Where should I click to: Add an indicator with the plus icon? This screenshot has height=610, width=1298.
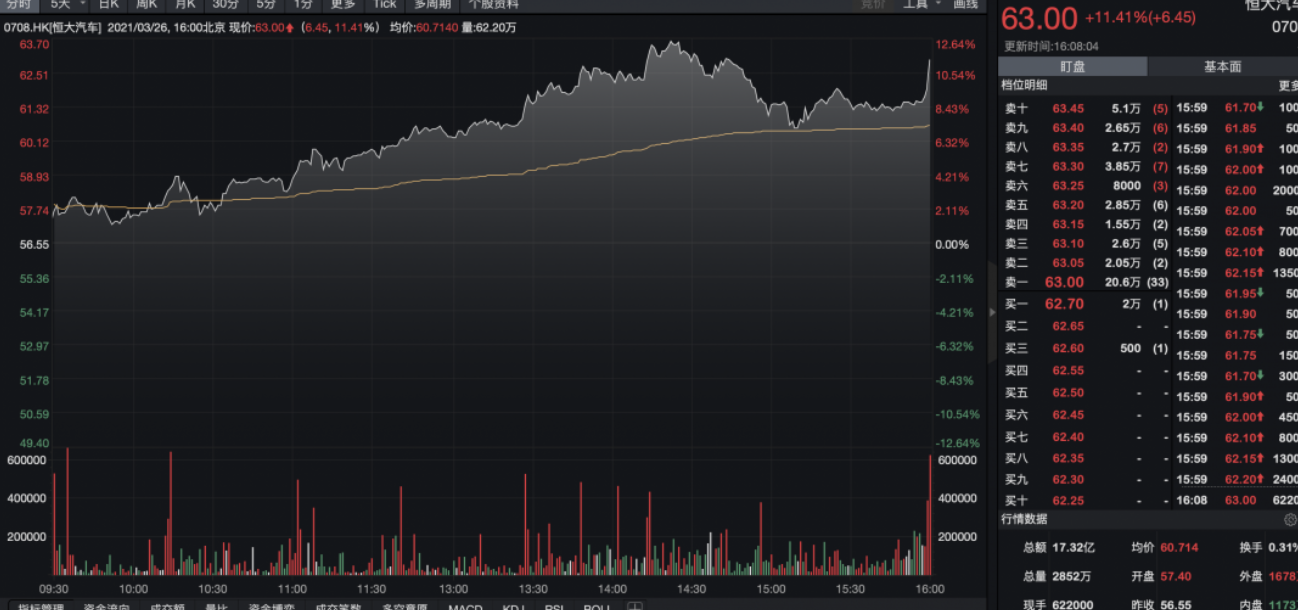634,606
